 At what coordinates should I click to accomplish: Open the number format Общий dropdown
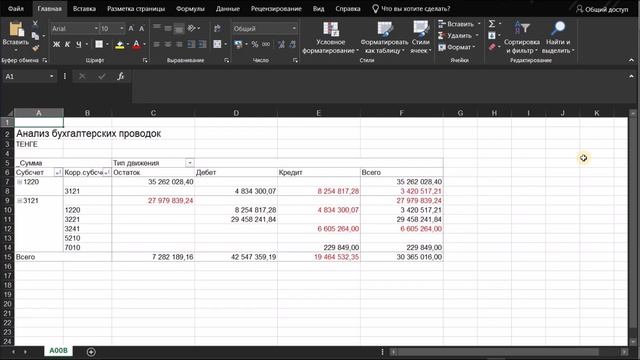tap(294, 29)
